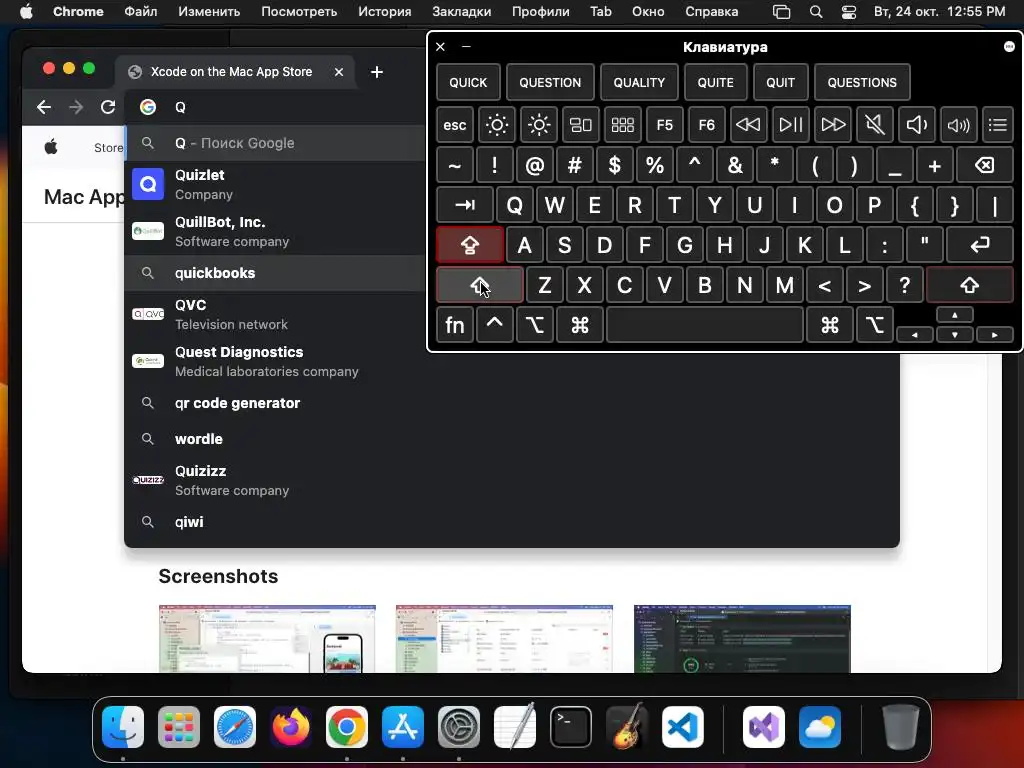Open the Файл menu
Image resolution: width=1024 pixels, height=768 pixels.
coord(140,11)
